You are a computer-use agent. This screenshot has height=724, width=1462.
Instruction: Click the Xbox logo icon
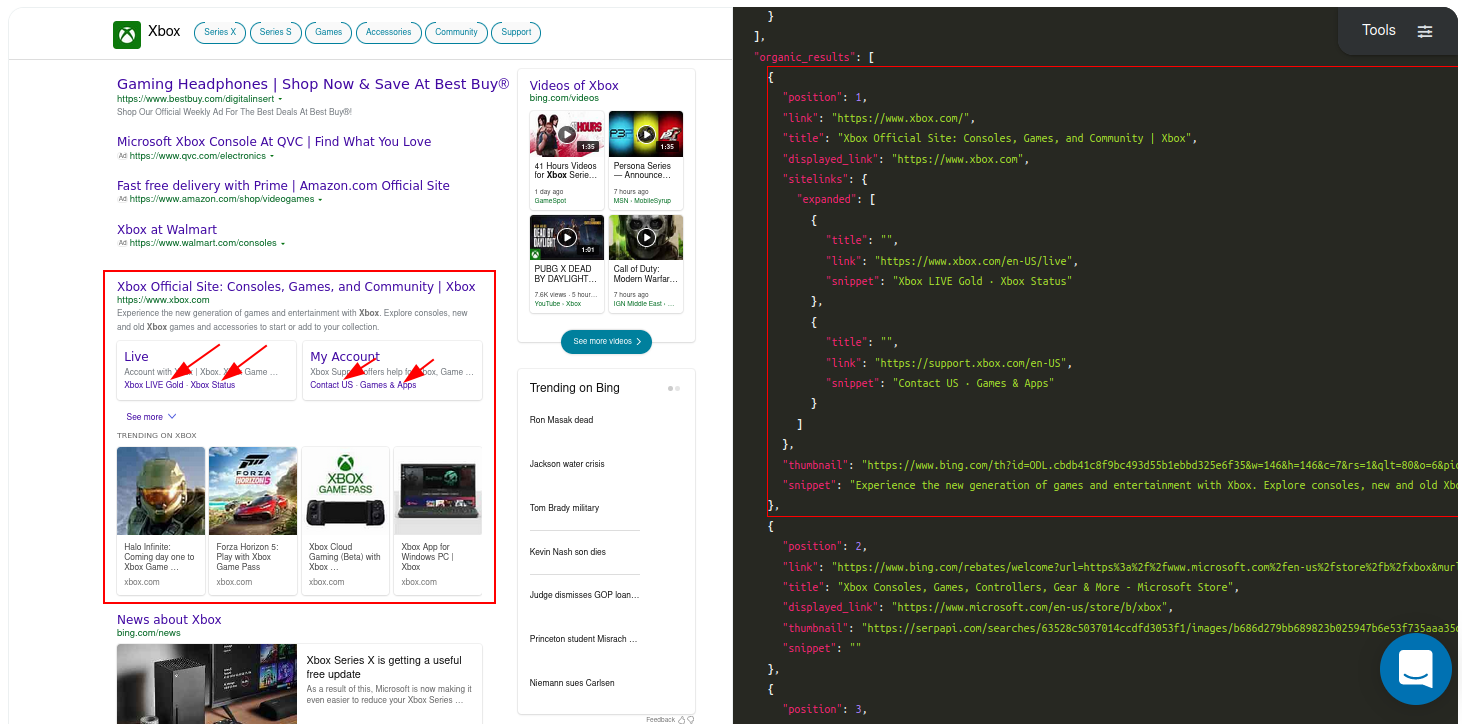[126, 32]
